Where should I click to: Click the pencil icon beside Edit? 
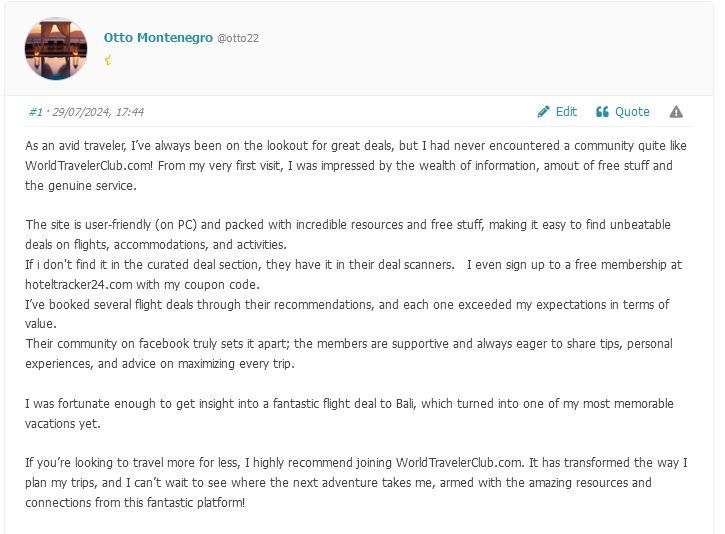[544, 112]
